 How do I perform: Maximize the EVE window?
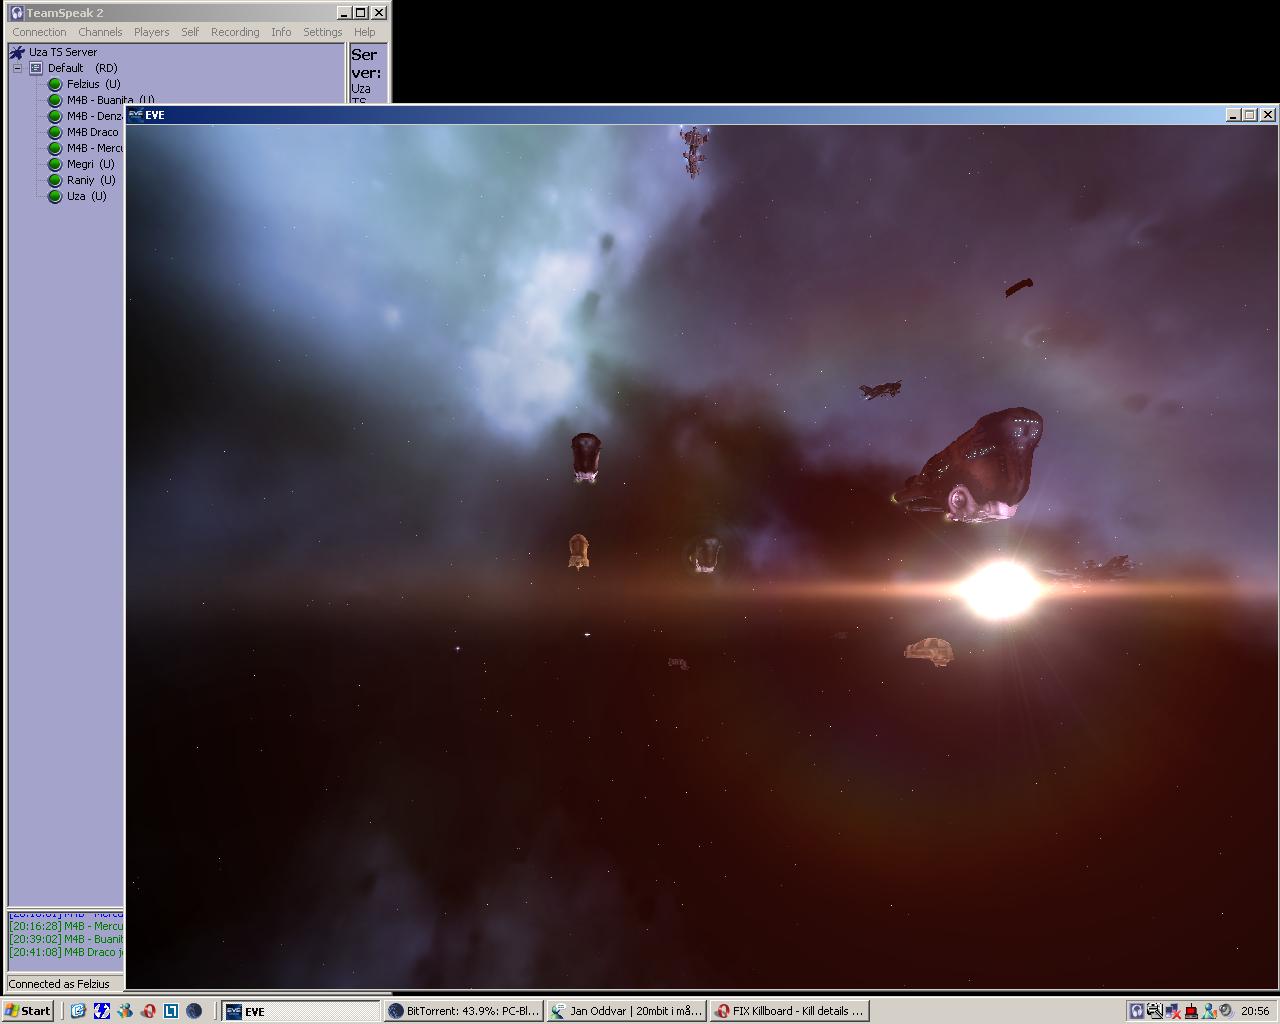coord(1249,115)
